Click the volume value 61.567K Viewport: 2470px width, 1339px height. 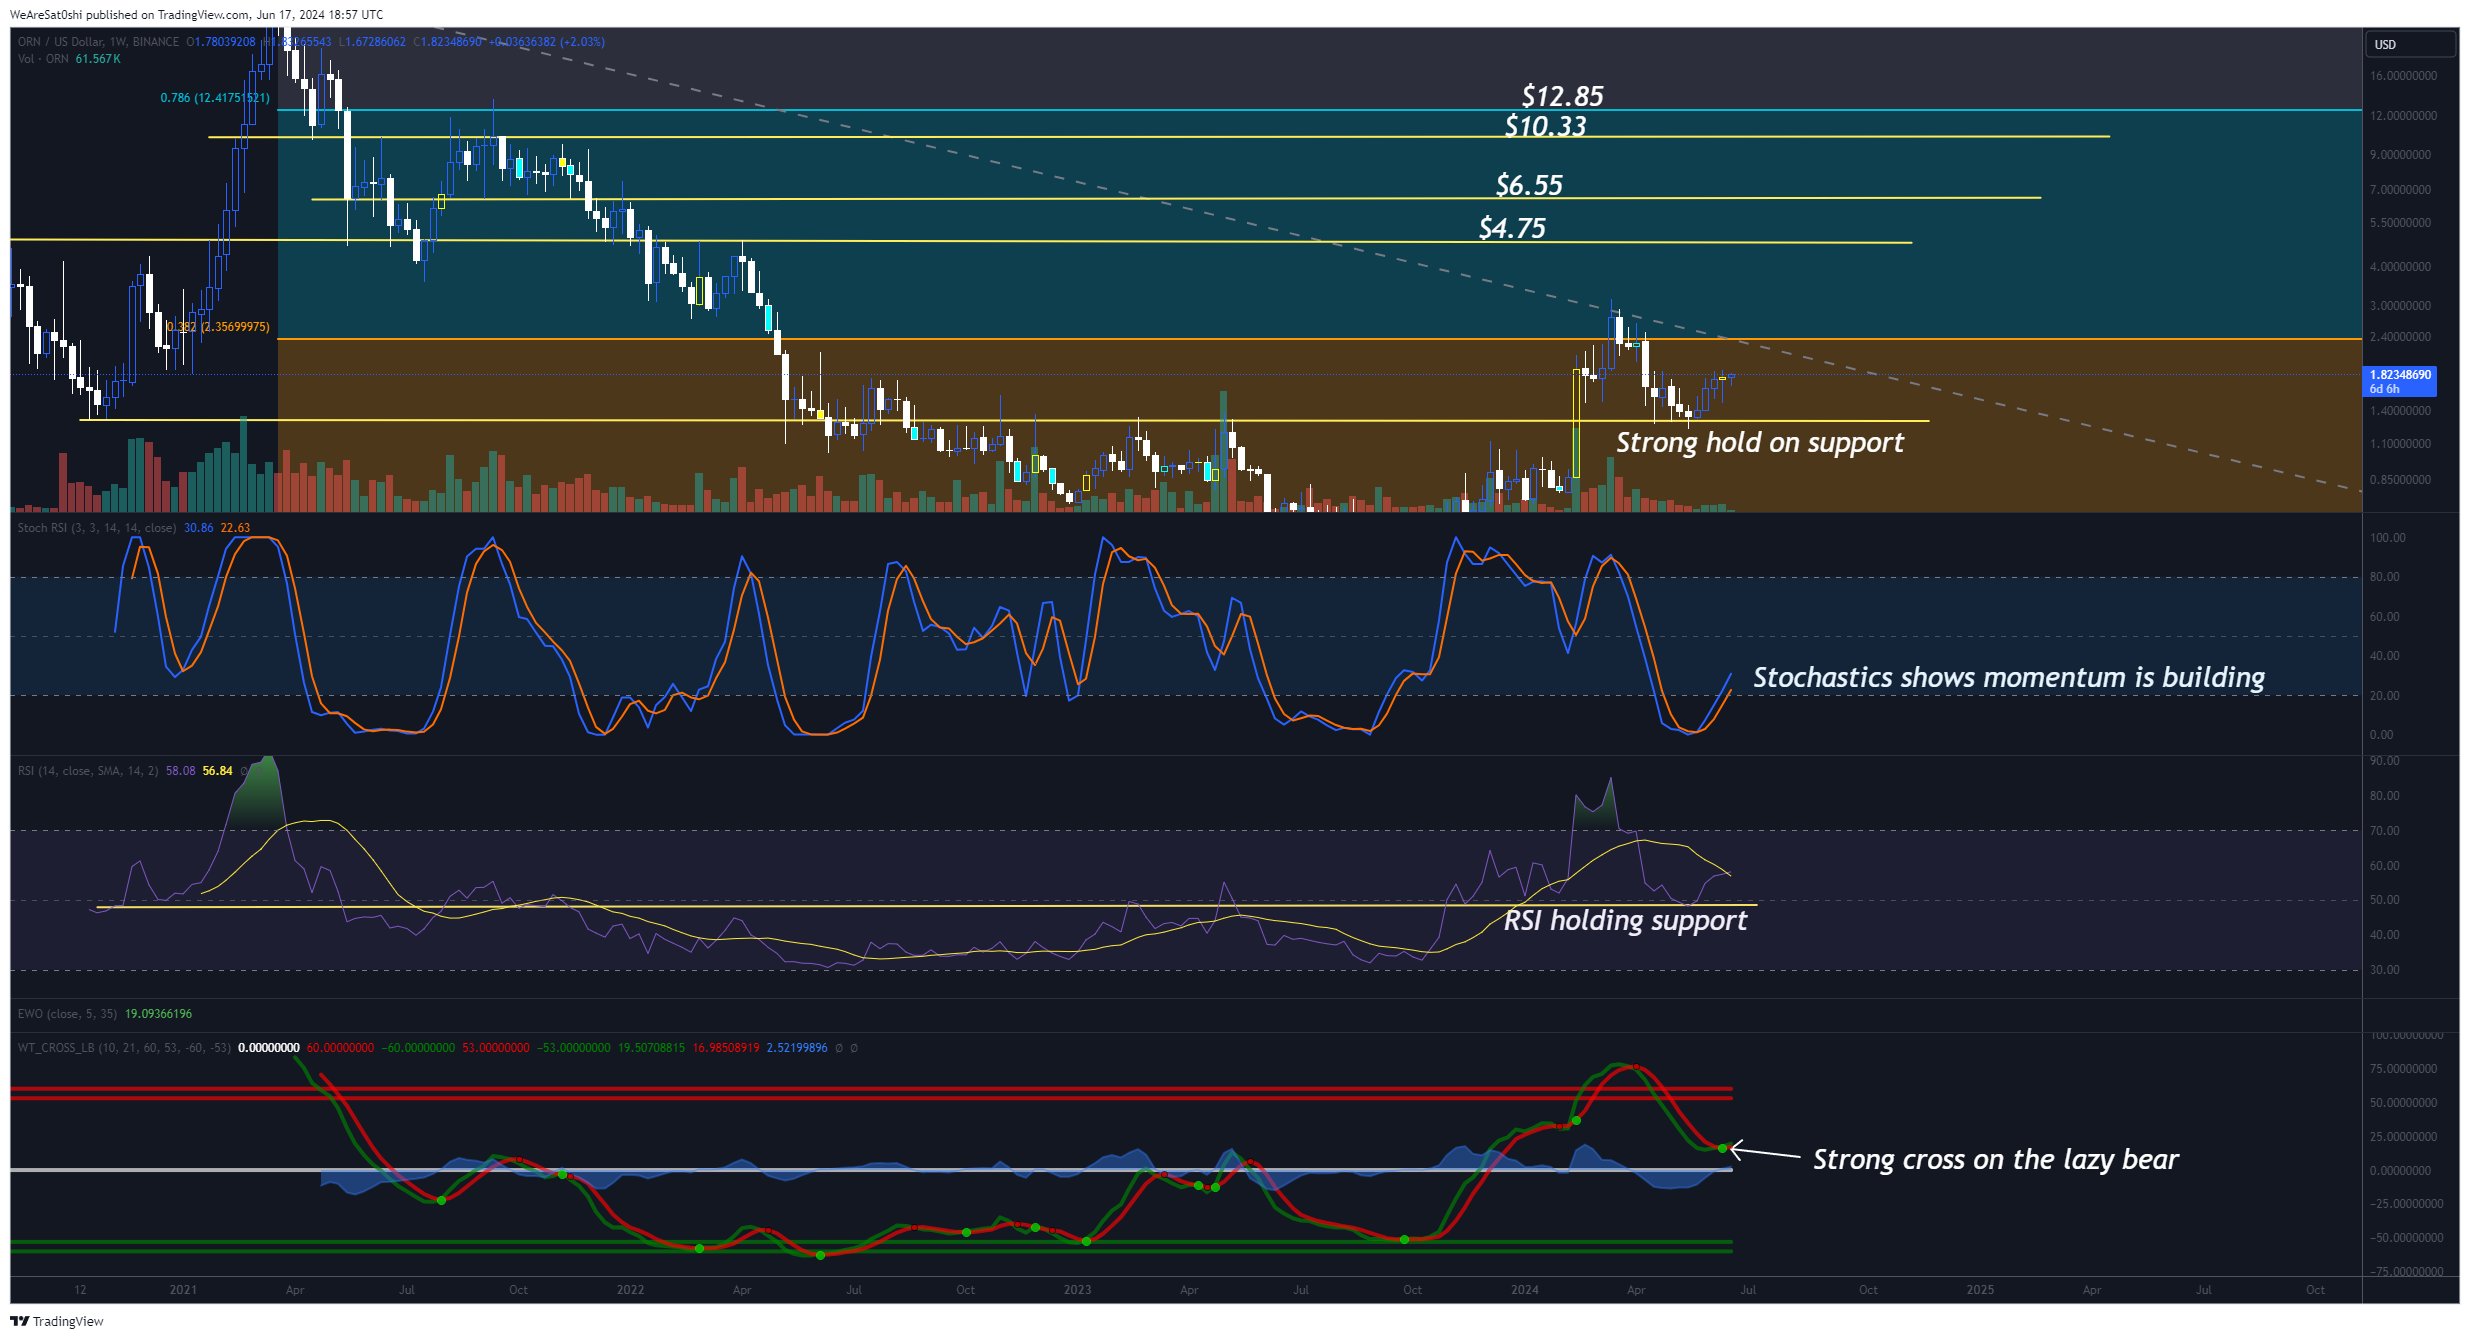[x=98, y=59]
